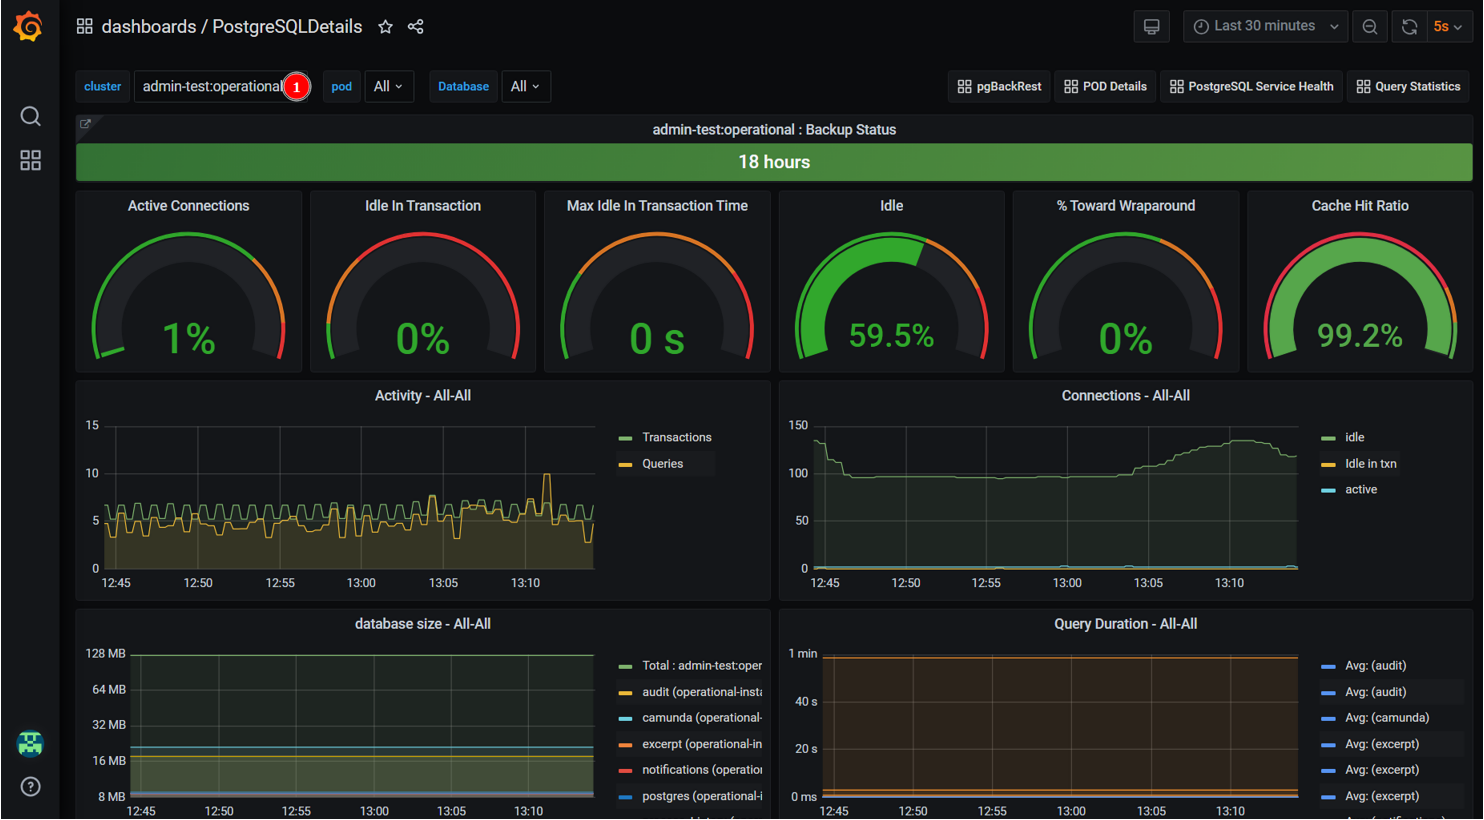1484x820 pixels.
Task: Zoom out the time range
Action: [1370, 27]
